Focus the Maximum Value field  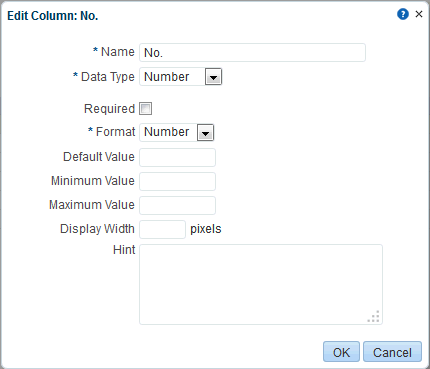coord(177,205)
